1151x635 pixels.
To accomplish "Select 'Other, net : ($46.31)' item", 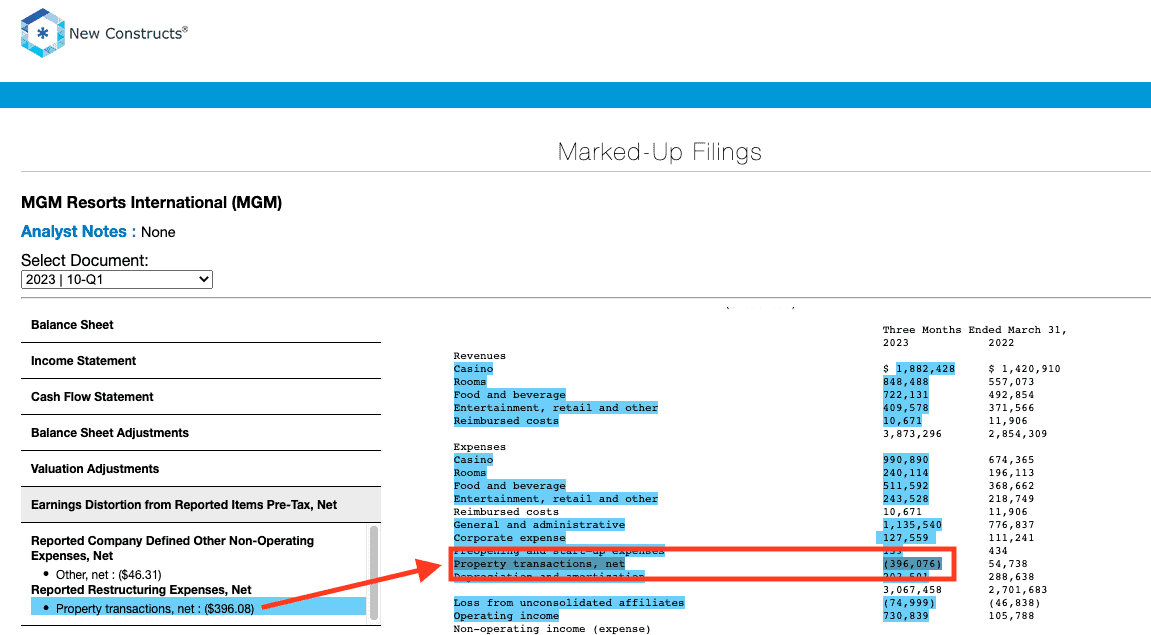I will (109, 575).
